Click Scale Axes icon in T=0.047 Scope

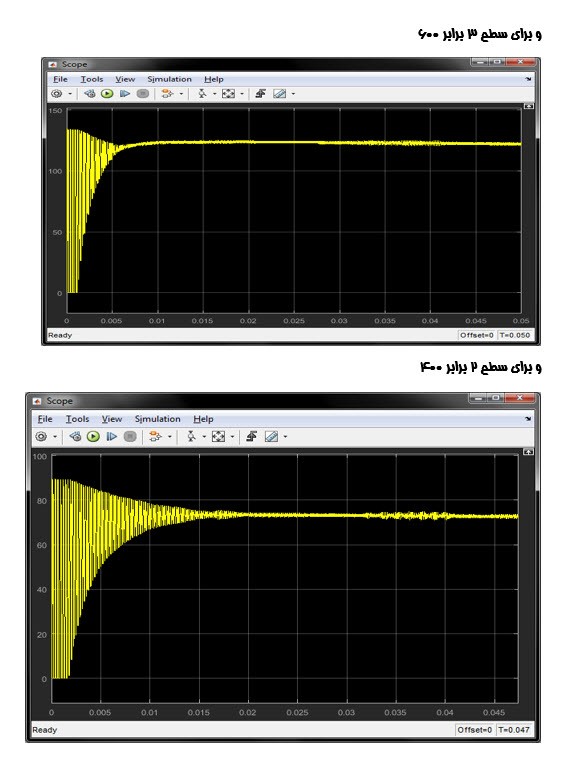218,436
